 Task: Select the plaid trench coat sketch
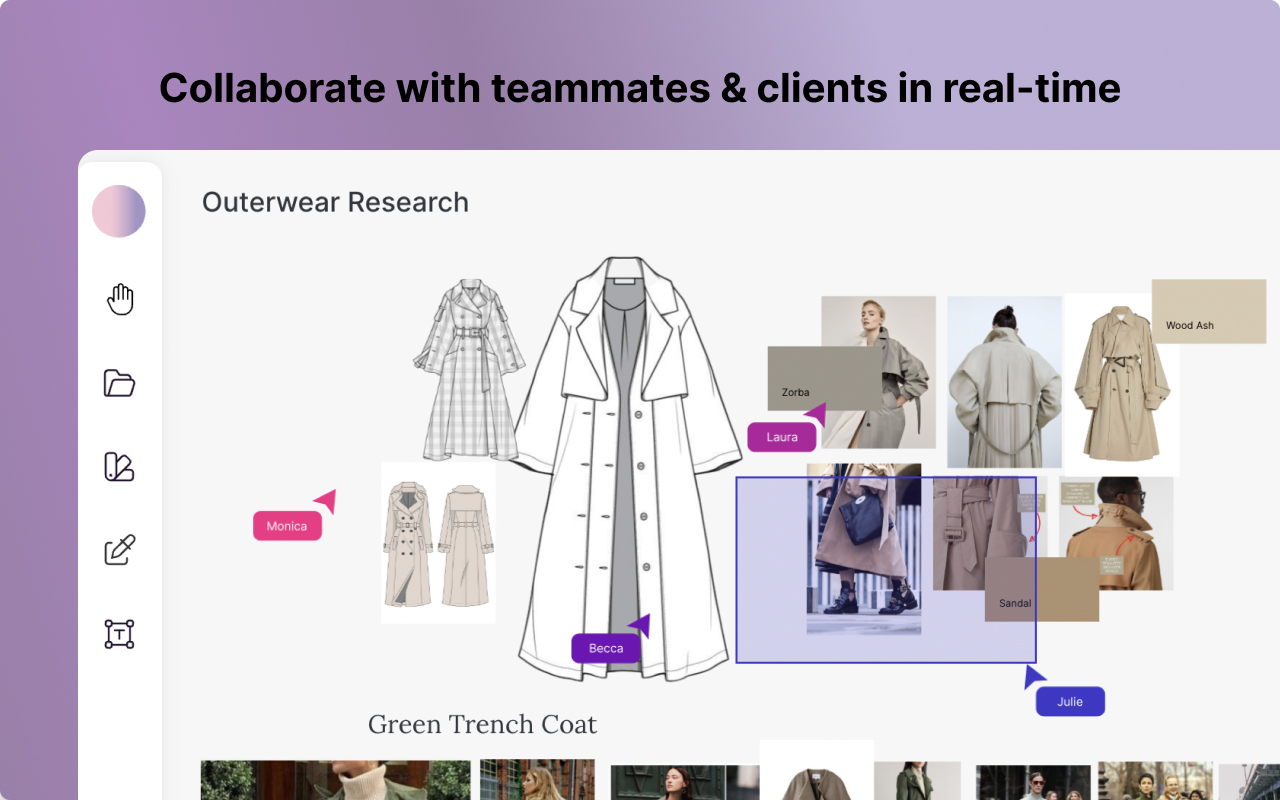click(466, 370)
